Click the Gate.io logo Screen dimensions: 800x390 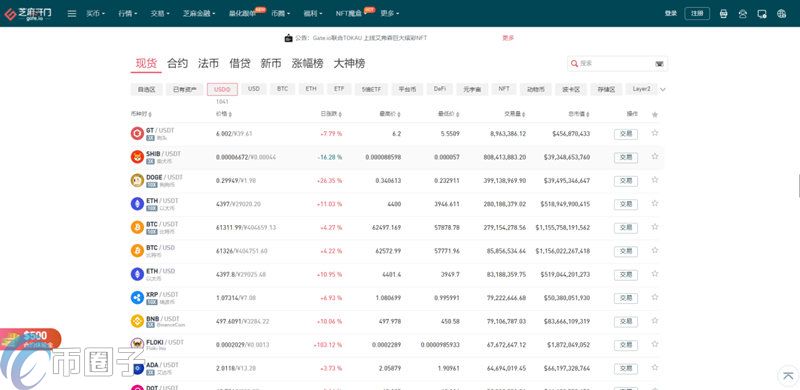[x=28, y=14]
